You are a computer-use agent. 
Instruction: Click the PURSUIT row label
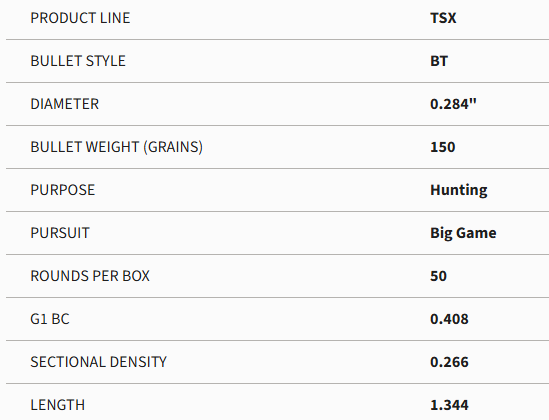[60, 233]
